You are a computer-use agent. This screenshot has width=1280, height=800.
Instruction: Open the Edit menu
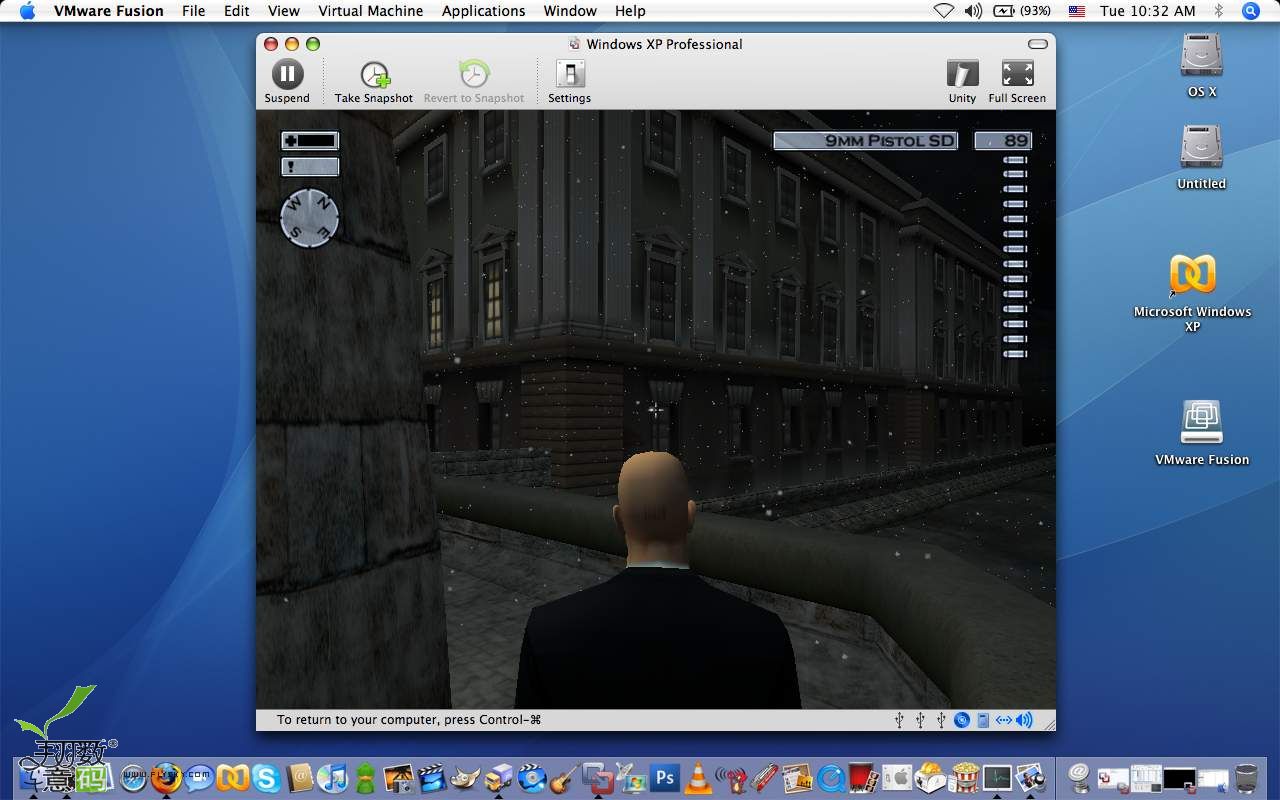(237, 11)
